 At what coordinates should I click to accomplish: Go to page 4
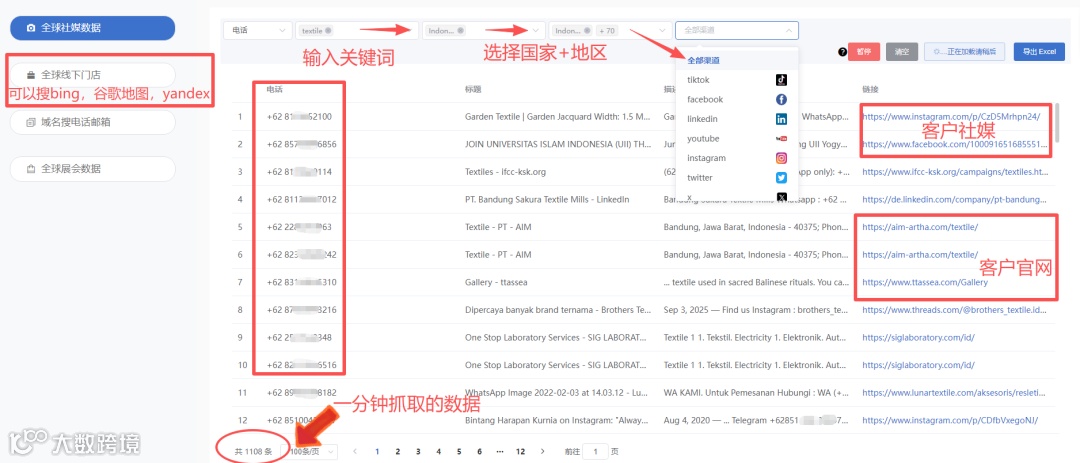[x=438, y=451]
